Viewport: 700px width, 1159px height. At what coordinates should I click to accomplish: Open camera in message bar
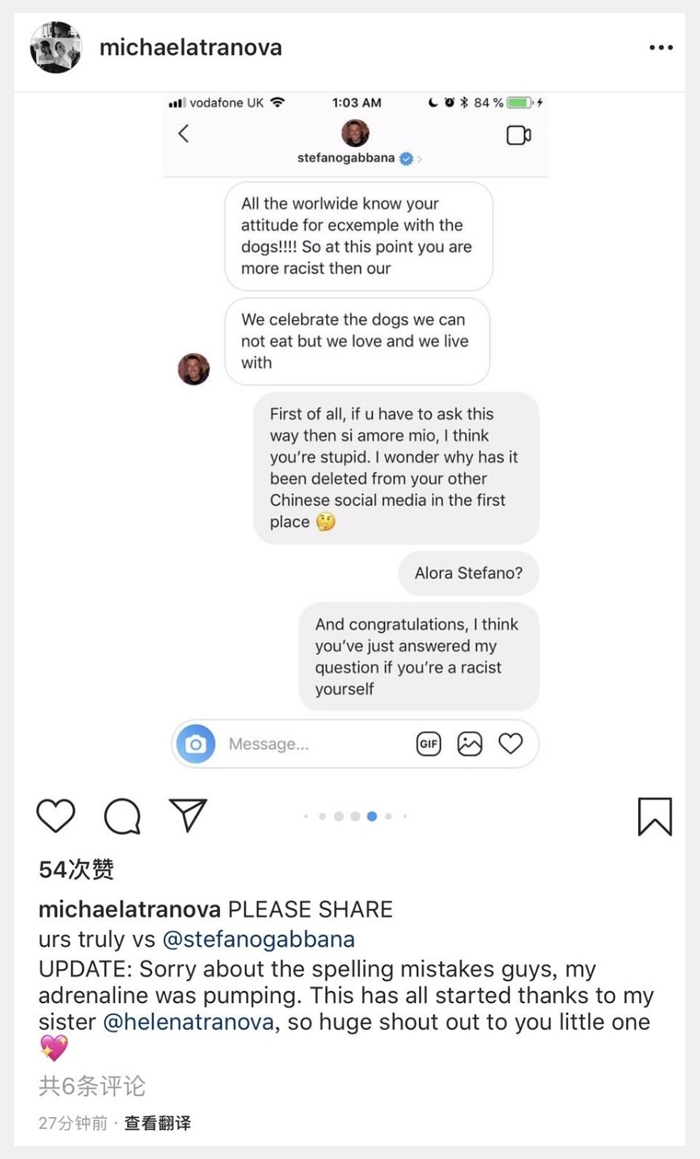coord(196,744)
